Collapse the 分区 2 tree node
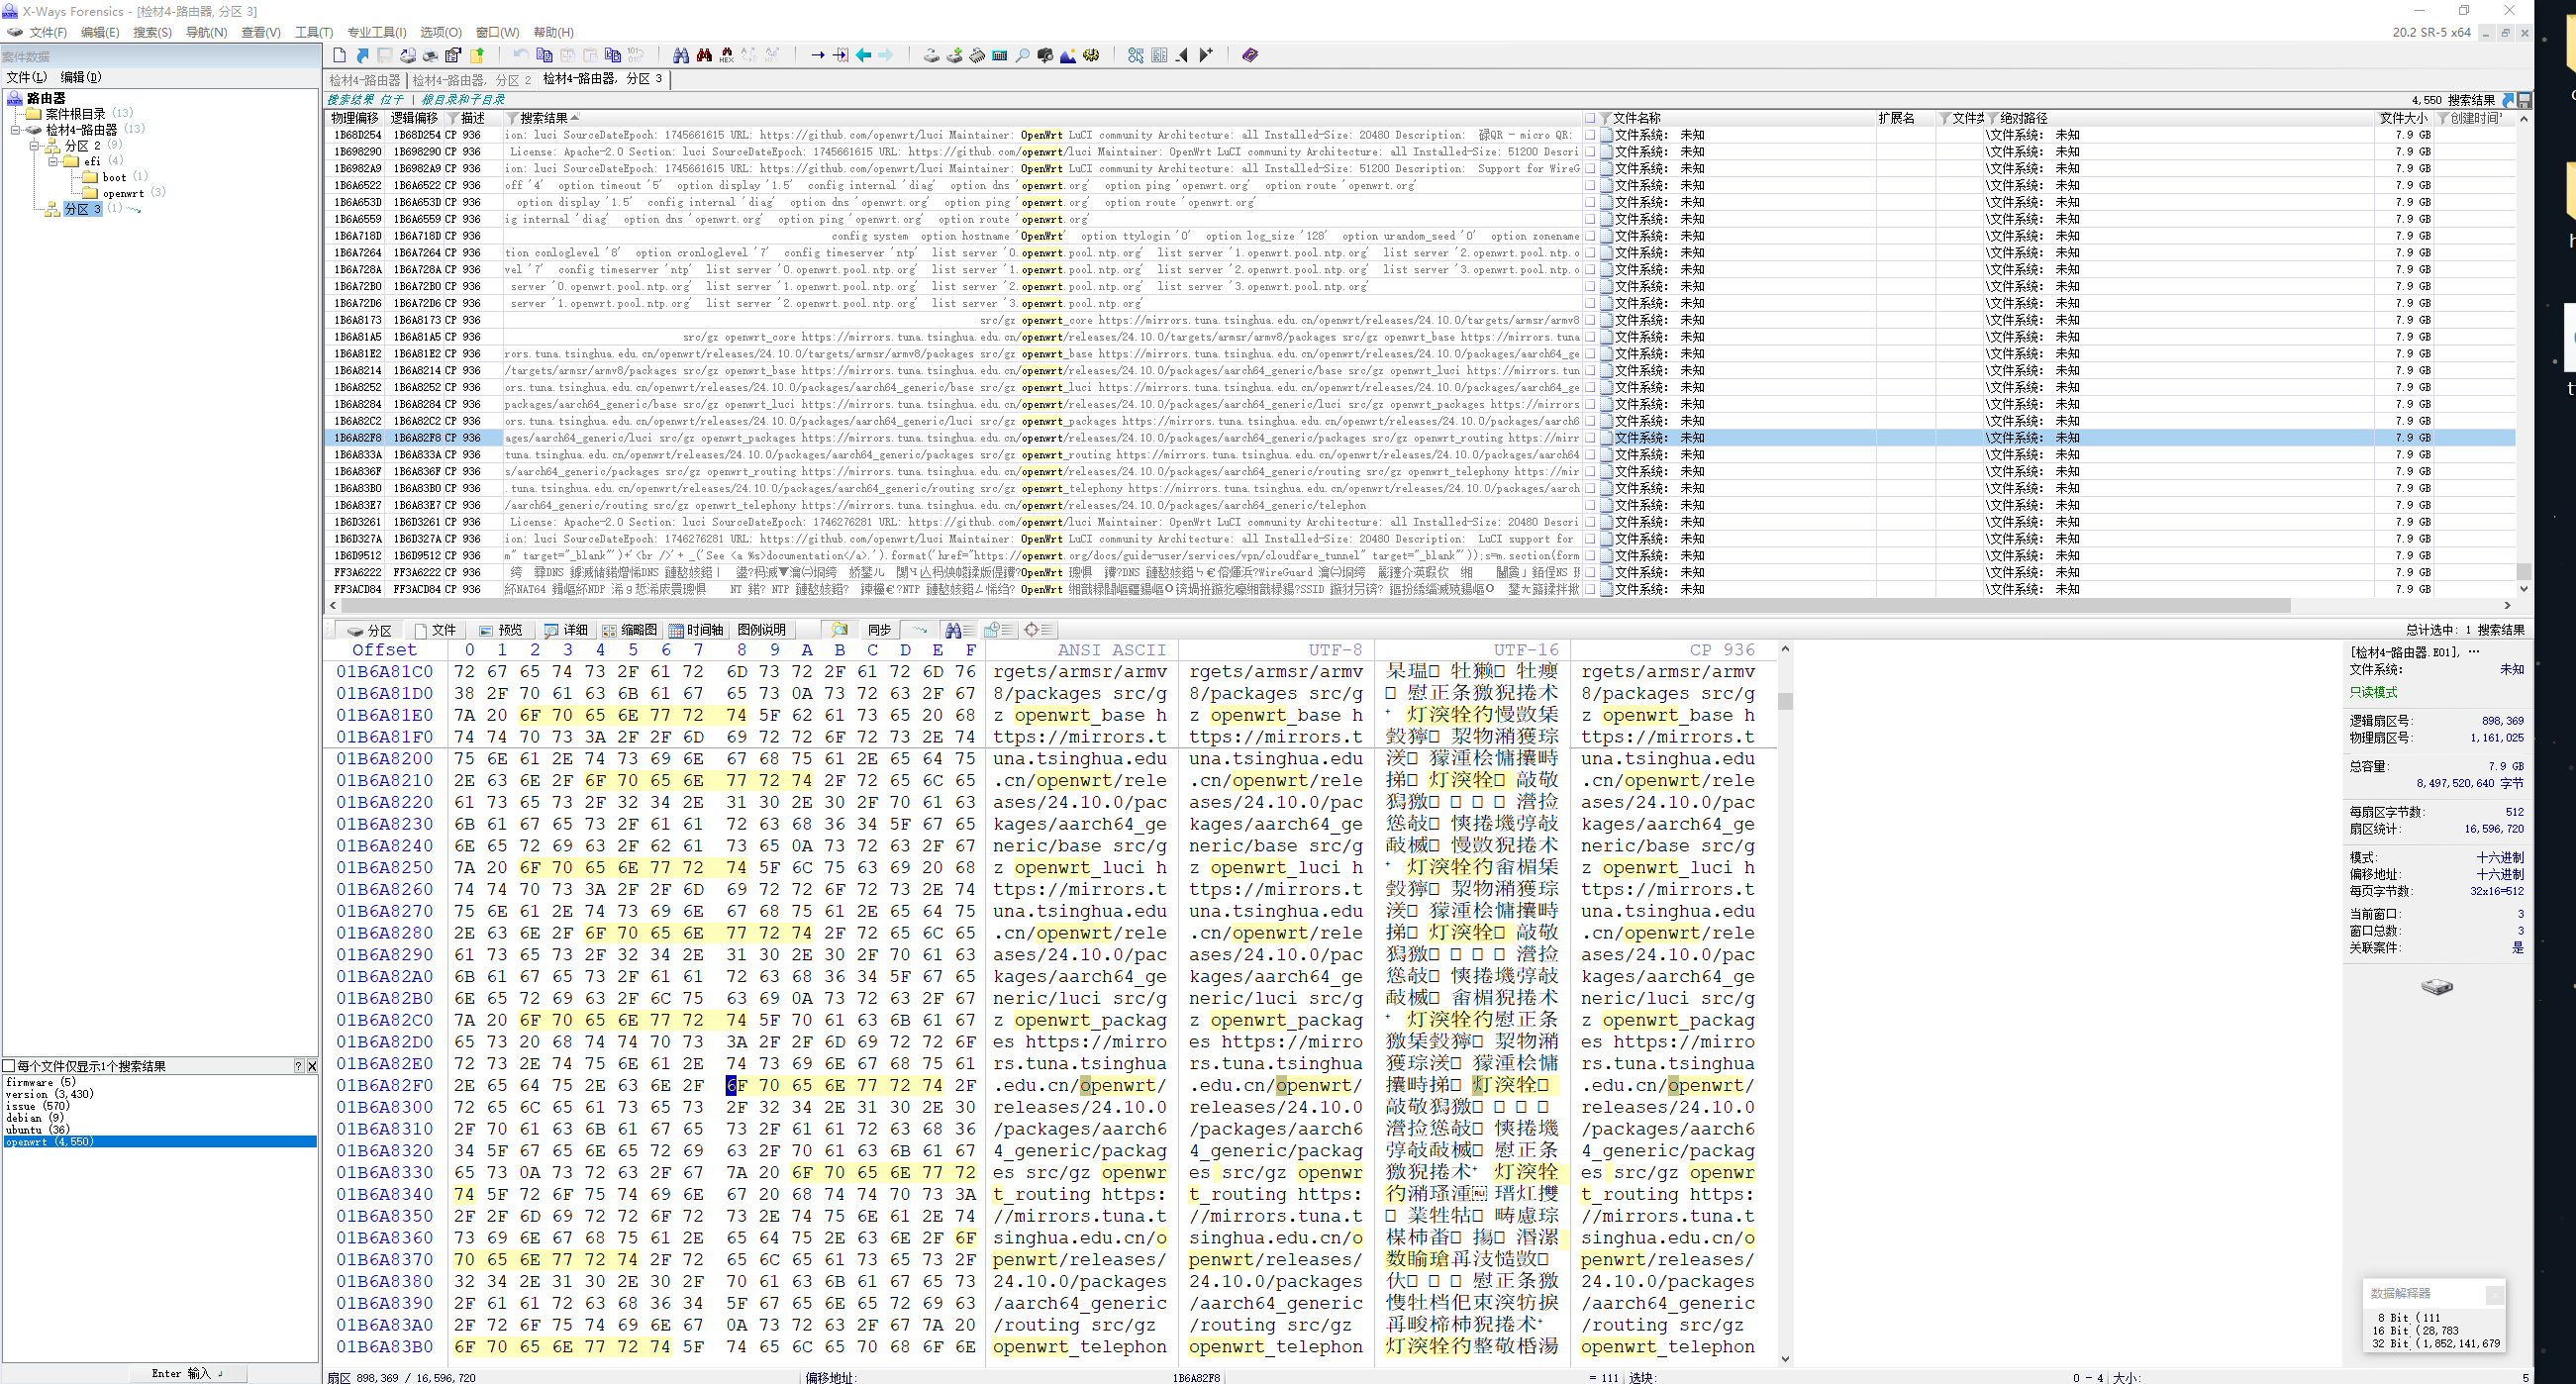The height and width of the screenshot is (1384, 2576). coord(35,146)
